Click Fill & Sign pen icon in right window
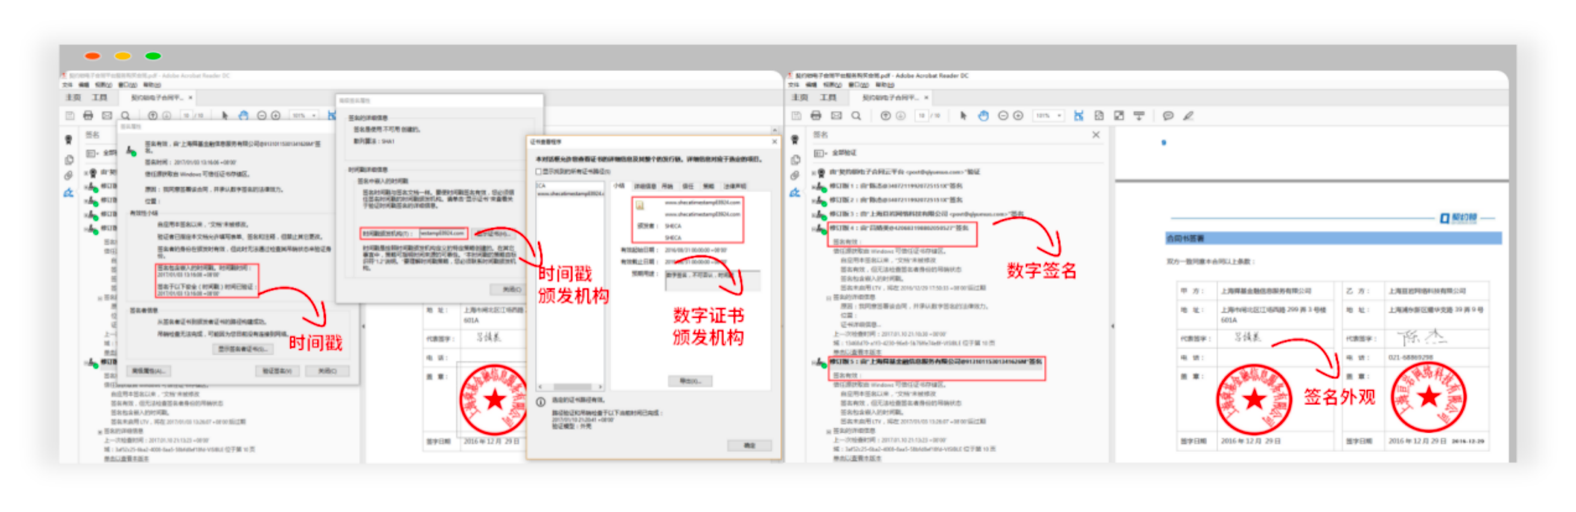 [x=1188, y=116]
